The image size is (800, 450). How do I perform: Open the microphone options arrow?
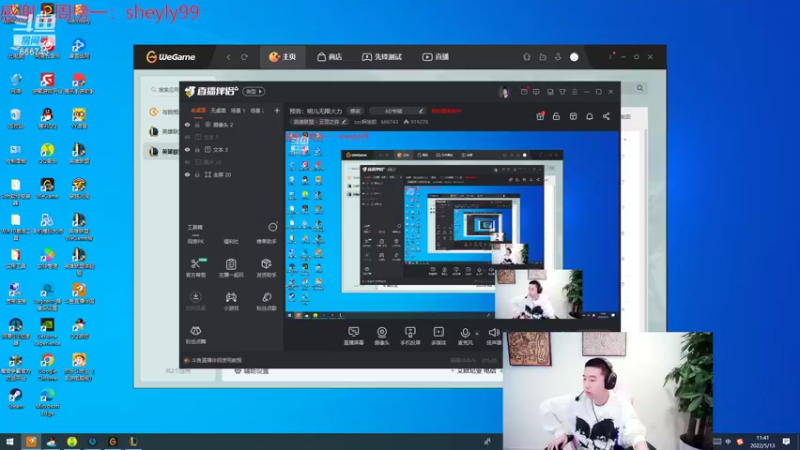[477, 334]
